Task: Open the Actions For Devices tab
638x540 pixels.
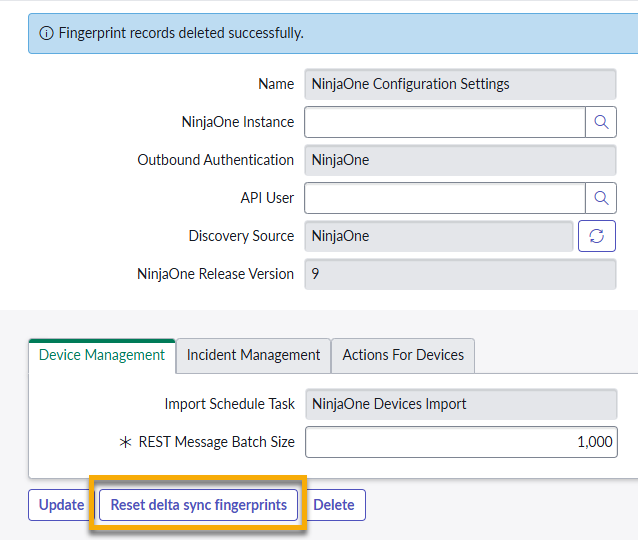Action: coord(403,355)
